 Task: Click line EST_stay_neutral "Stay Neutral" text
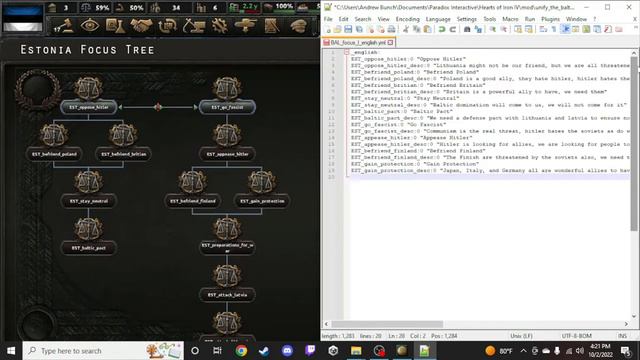point(405,98)
